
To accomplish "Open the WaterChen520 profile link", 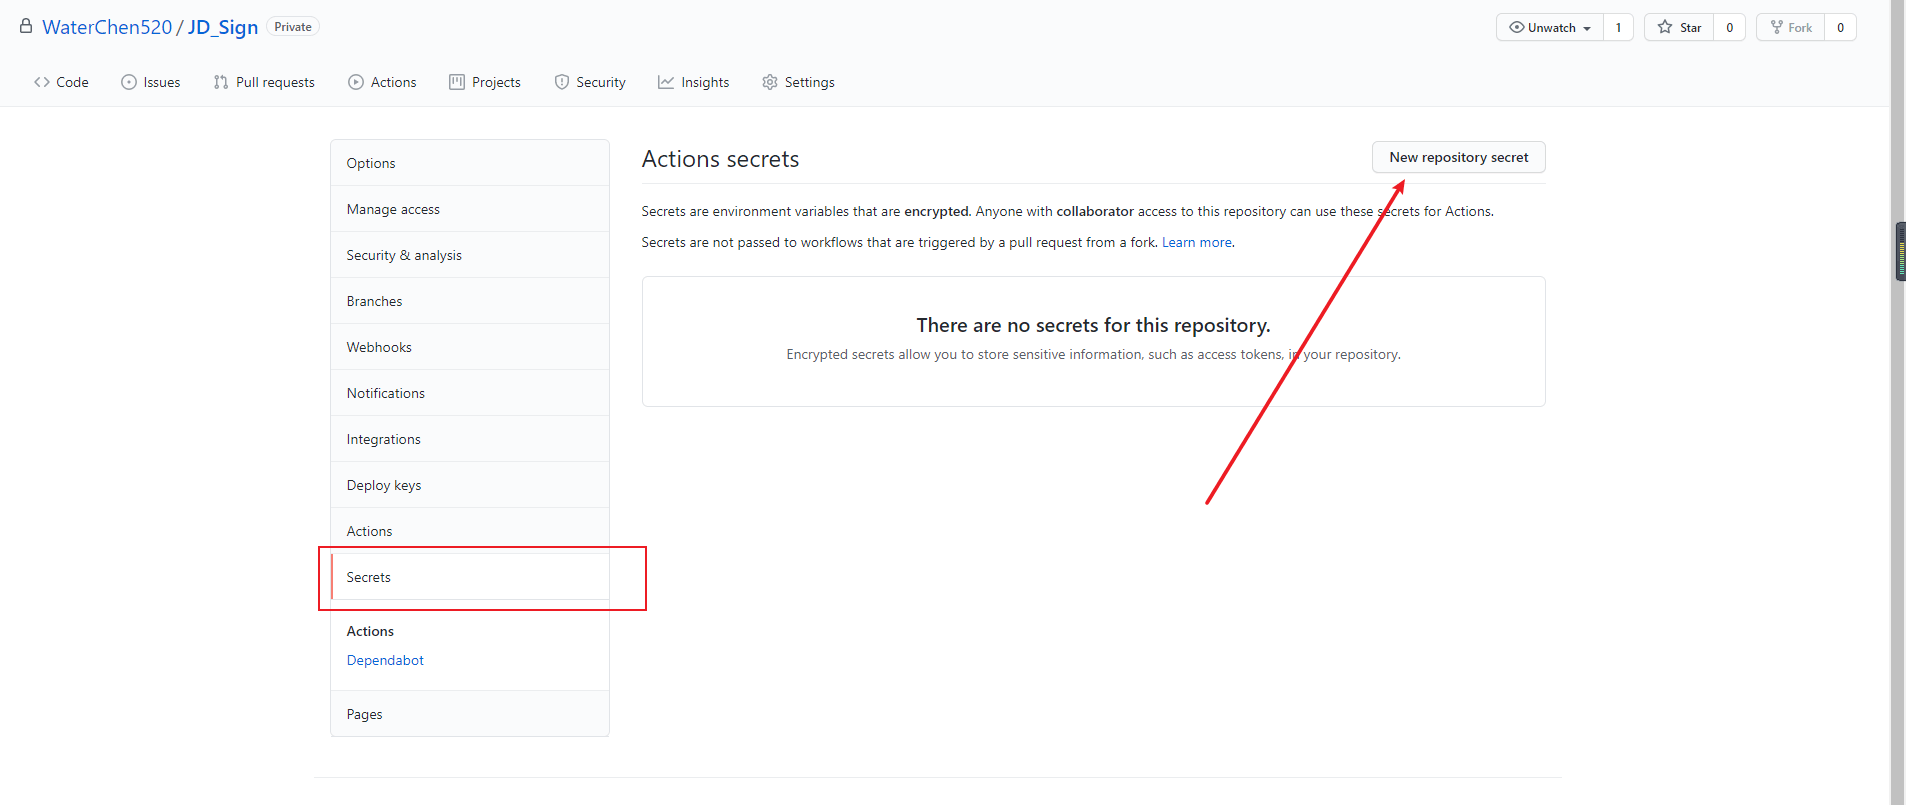I will [107, 27].
